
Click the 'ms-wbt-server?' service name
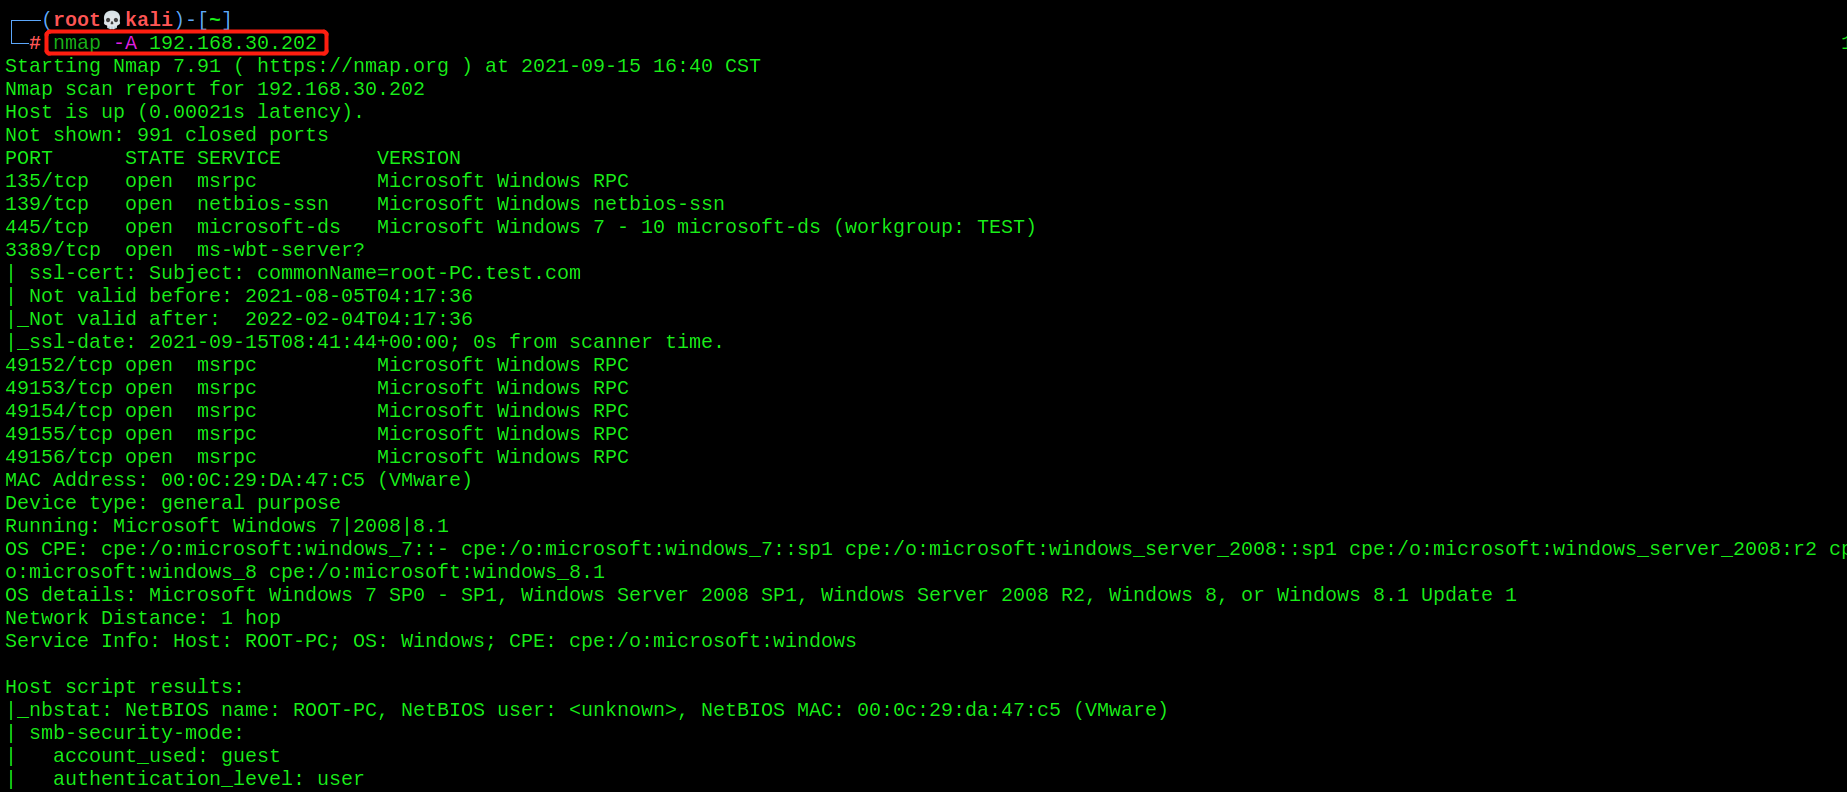coord(281,250)
